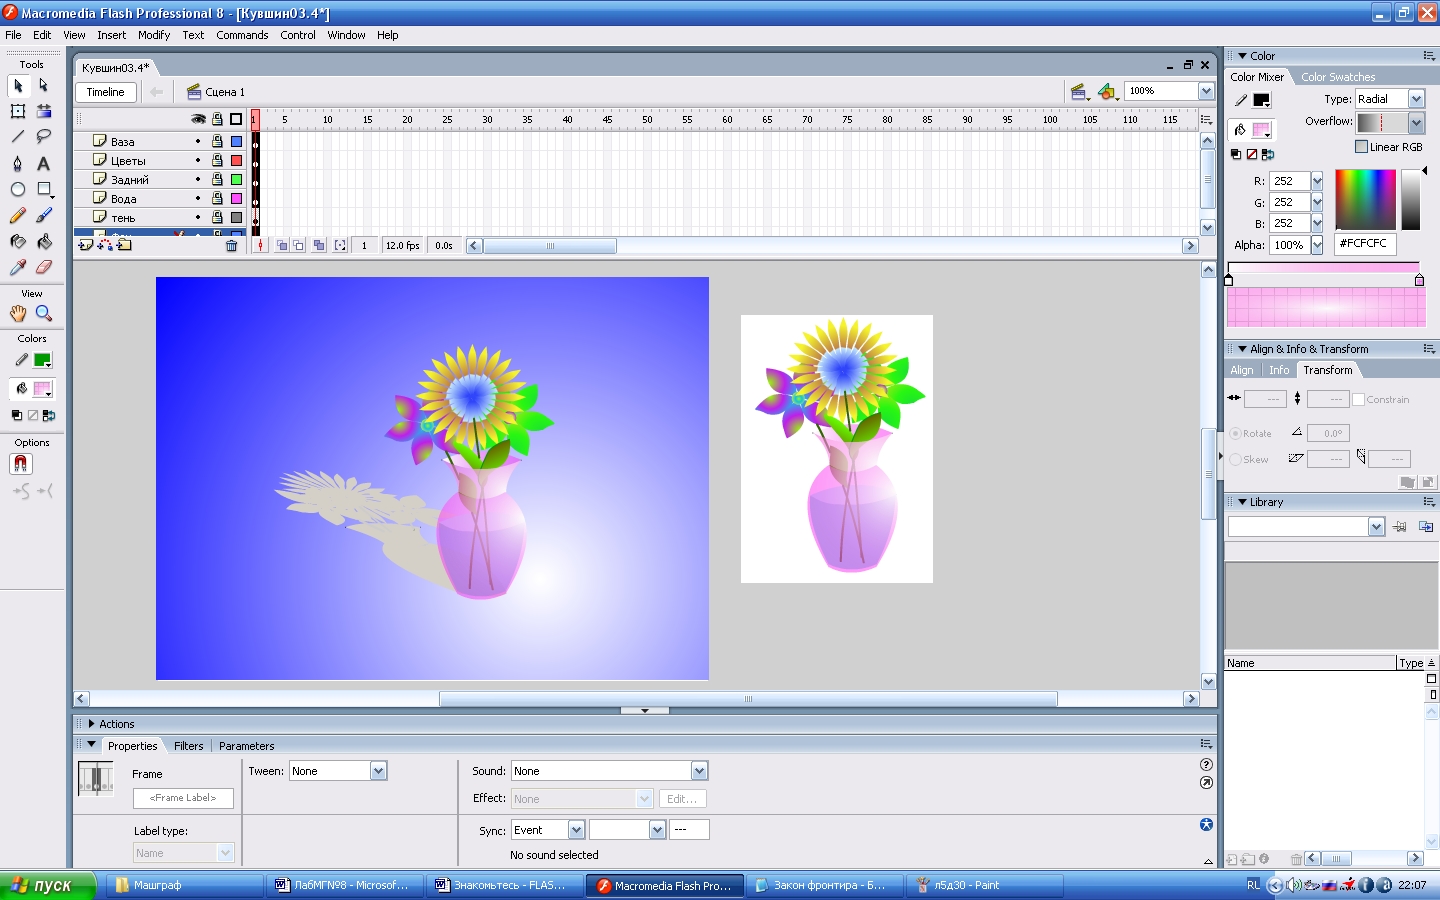Screen dimensions: 1440x900
Task: Pick a color in the Color Mixer spectrum
Action: pyautogui.click(x=1365, y=200)
